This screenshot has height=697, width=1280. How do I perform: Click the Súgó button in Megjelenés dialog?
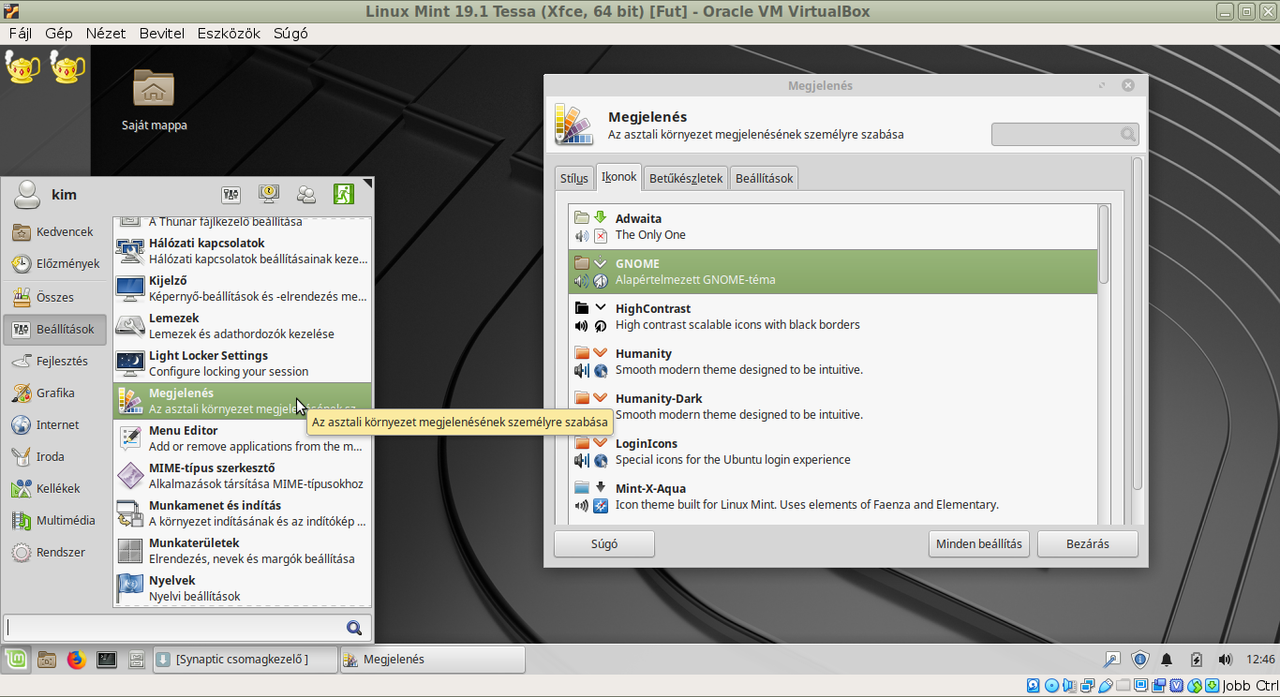pos(604,544)
